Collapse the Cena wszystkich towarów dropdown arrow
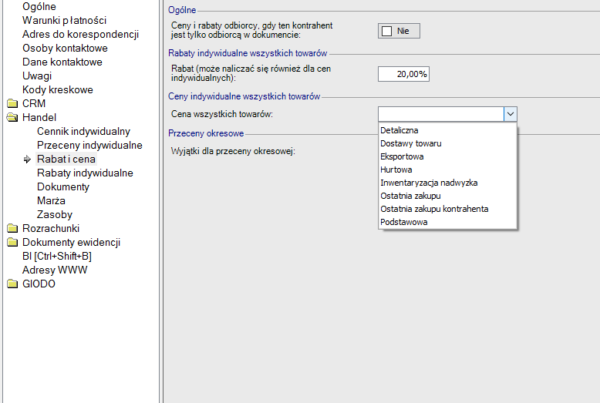Image resolution: width=600 pixels, height=403 pixels. [x=510, y=114]
